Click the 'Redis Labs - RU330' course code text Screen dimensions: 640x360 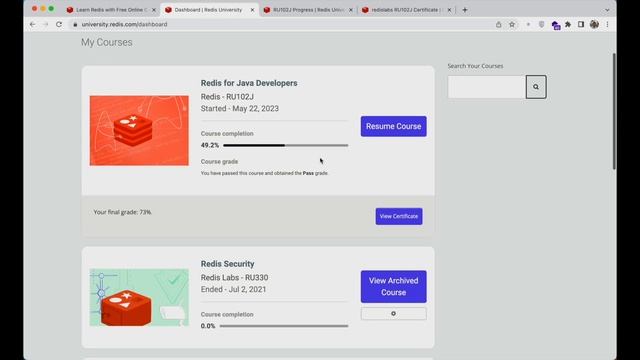coord(234,278)
